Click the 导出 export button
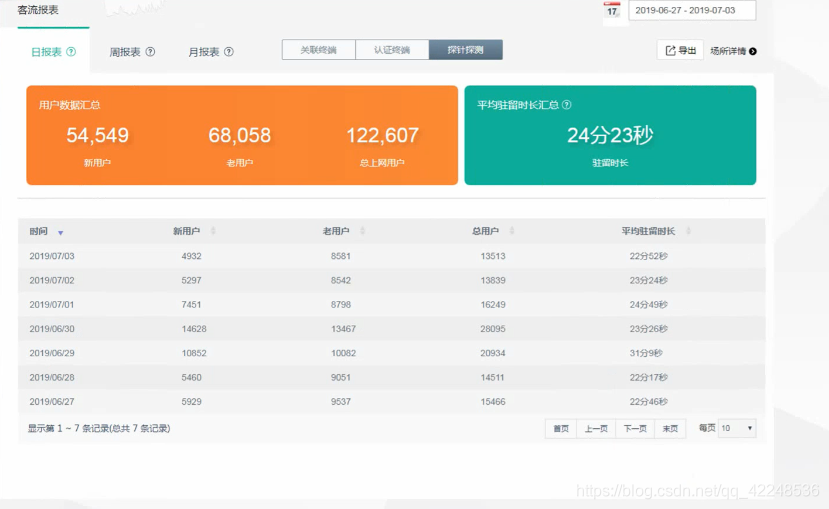Screen dimensions: 829x509 [x=680, y=50]
